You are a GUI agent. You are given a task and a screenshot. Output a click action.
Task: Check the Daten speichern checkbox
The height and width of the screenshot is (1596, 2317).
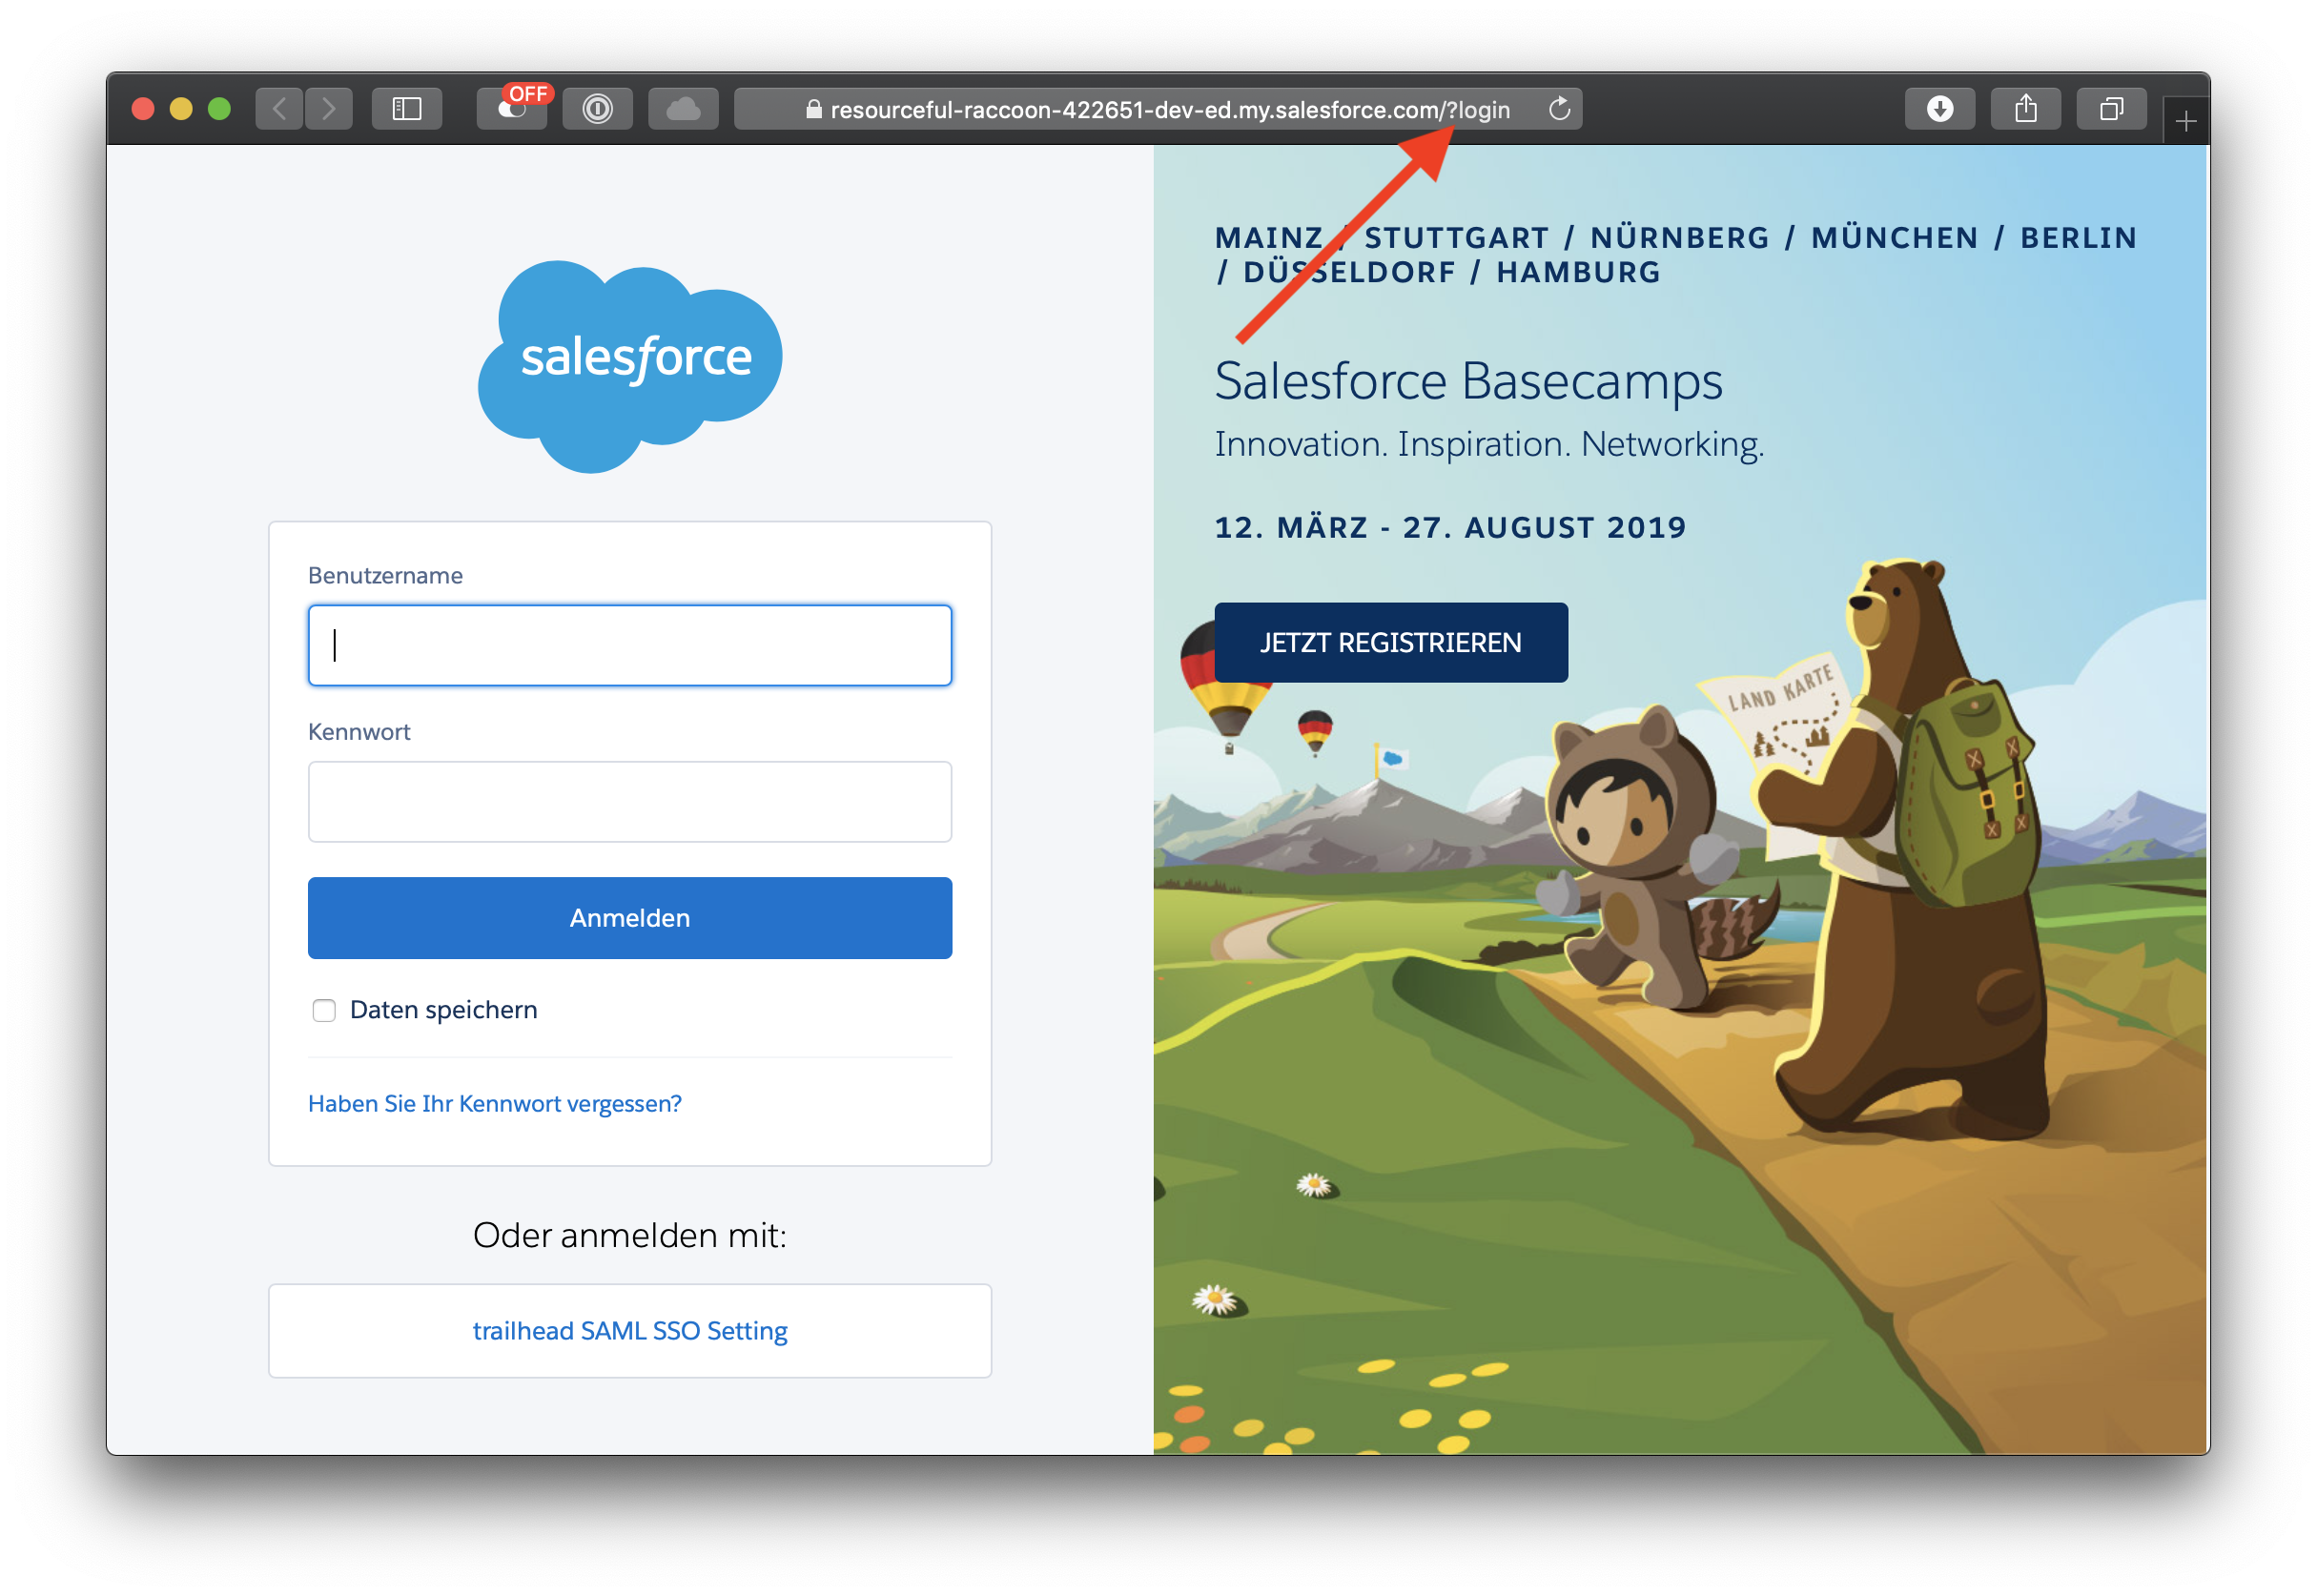coord(324,1010)
